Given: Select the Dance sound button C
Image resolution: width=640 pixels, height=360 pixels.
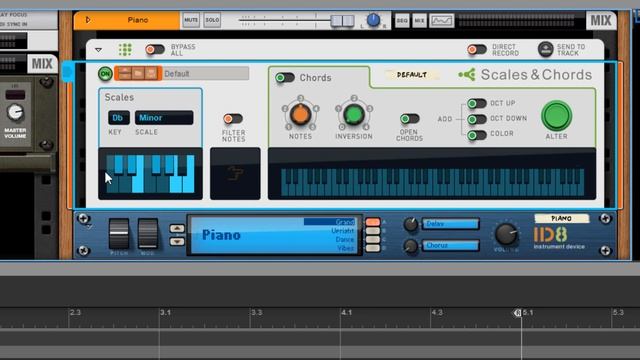Looking at the screenshot, I should click(x=373, y=240).
